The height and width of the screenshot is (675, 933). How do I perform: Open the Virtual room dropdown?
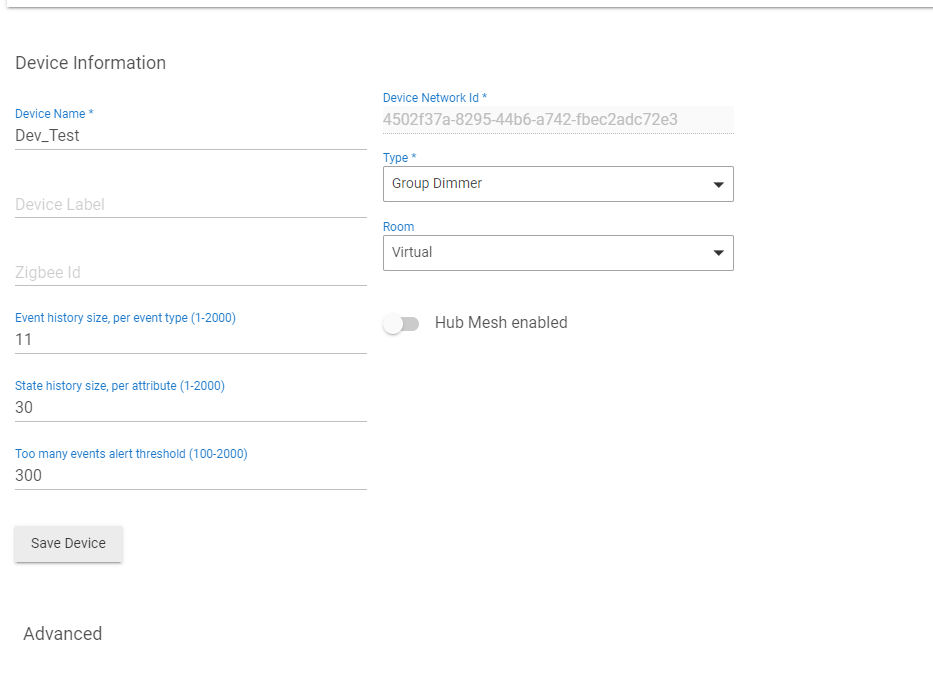click(558, 253)
